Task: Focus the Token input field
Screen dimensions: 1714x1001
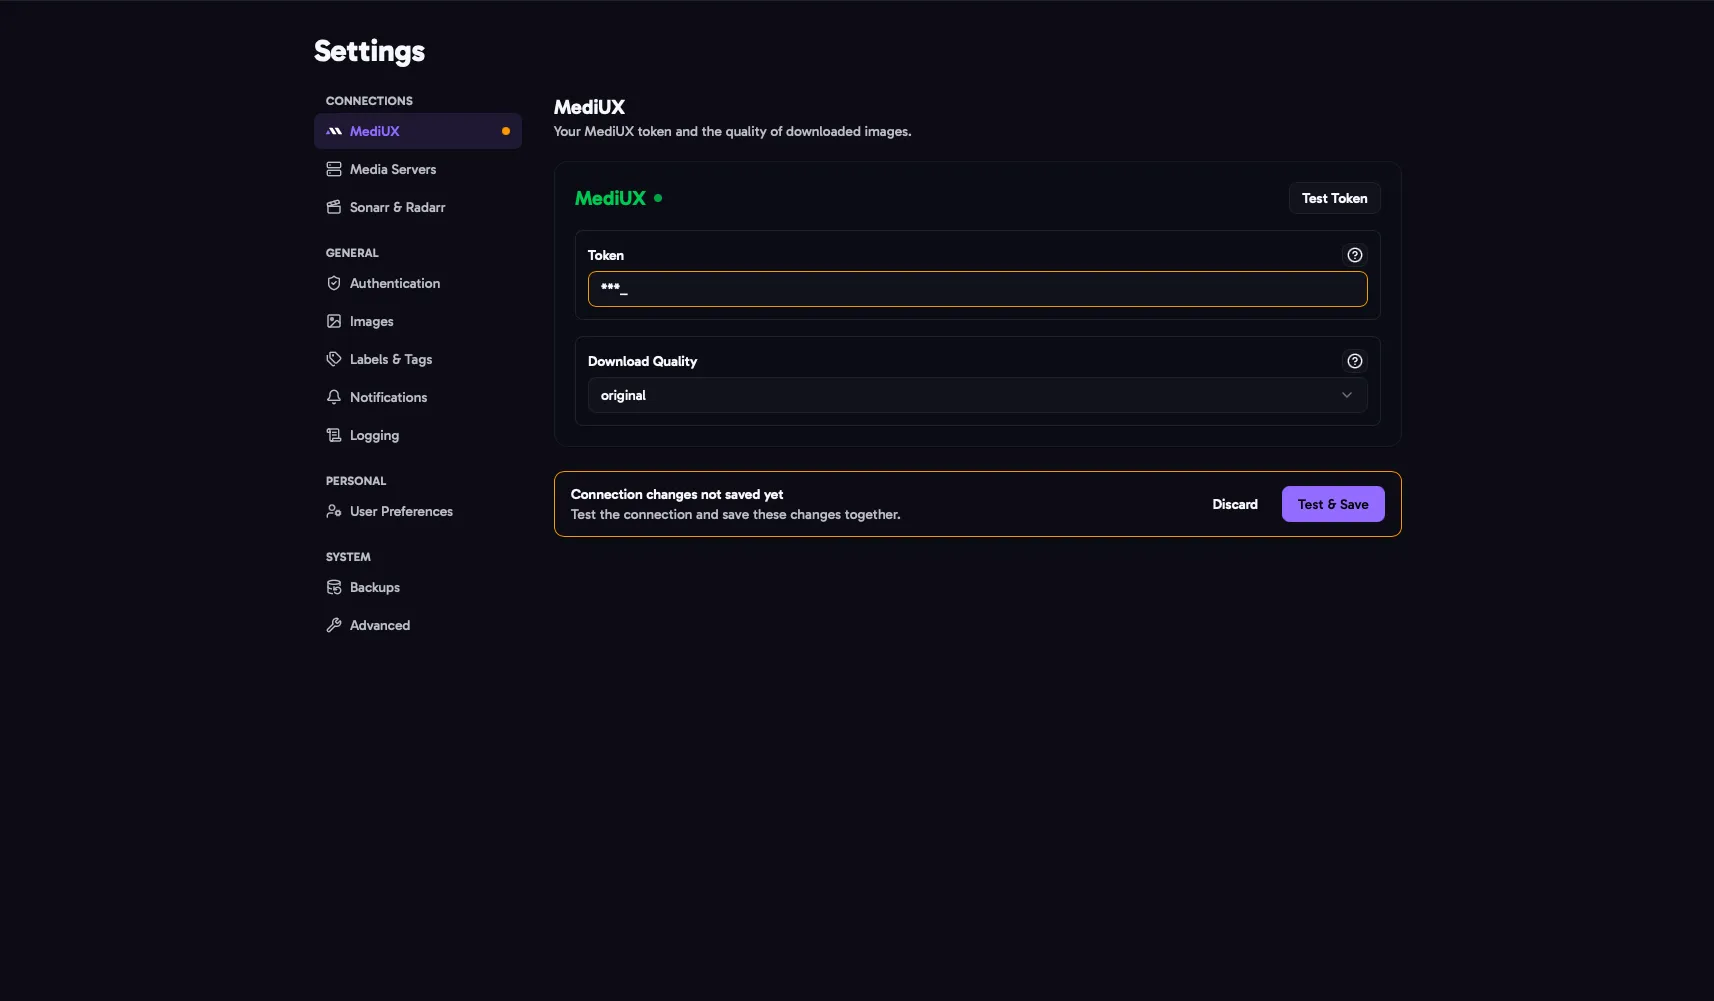Action: click(977, 289)
